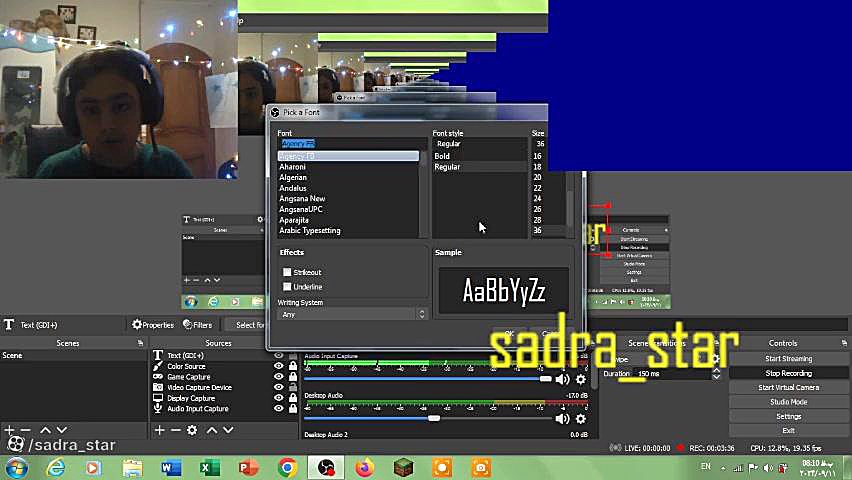Launch Internet Explorer from taskbar
852x480 pixels.
[x=56, y=468]
